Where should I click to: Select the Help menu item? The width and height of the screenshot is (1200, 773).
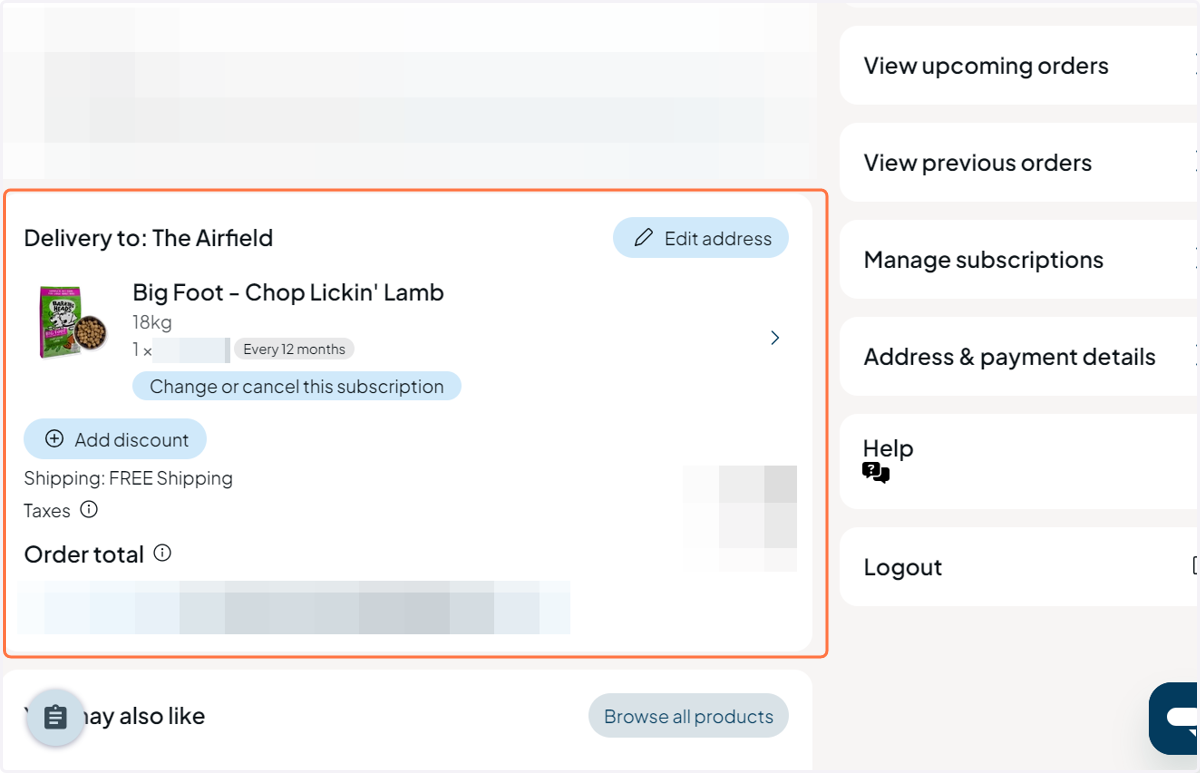(x=1020, y=461)
